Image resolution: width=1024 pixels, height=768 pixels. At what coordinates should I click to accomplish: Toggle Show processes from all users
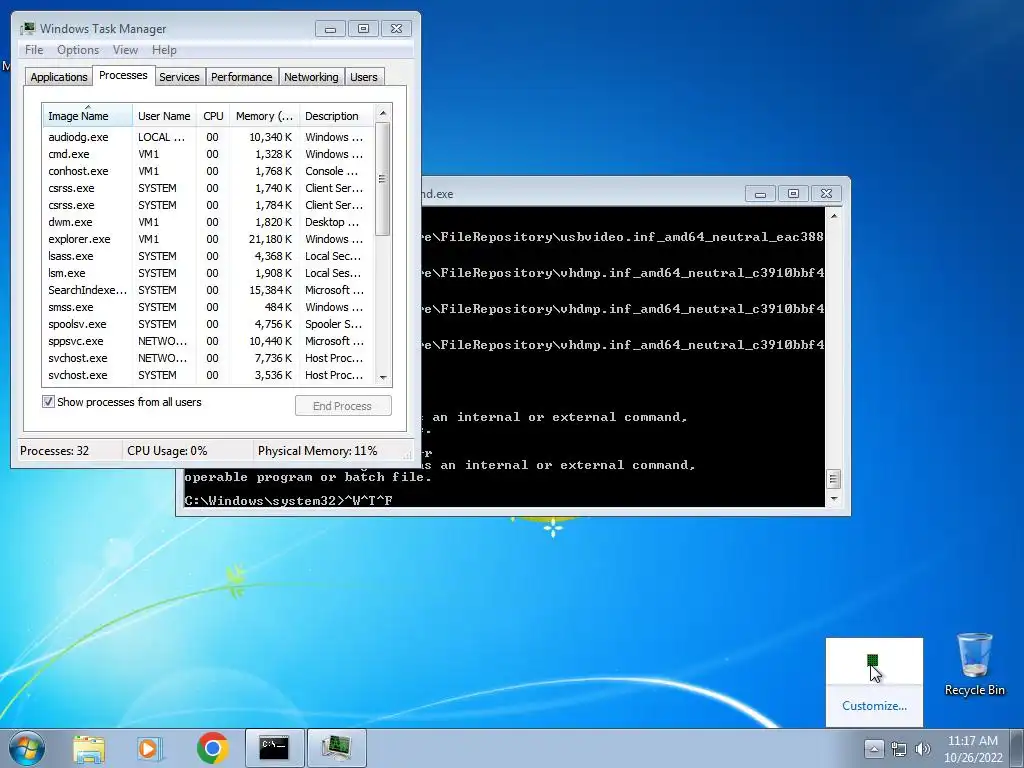48,402
